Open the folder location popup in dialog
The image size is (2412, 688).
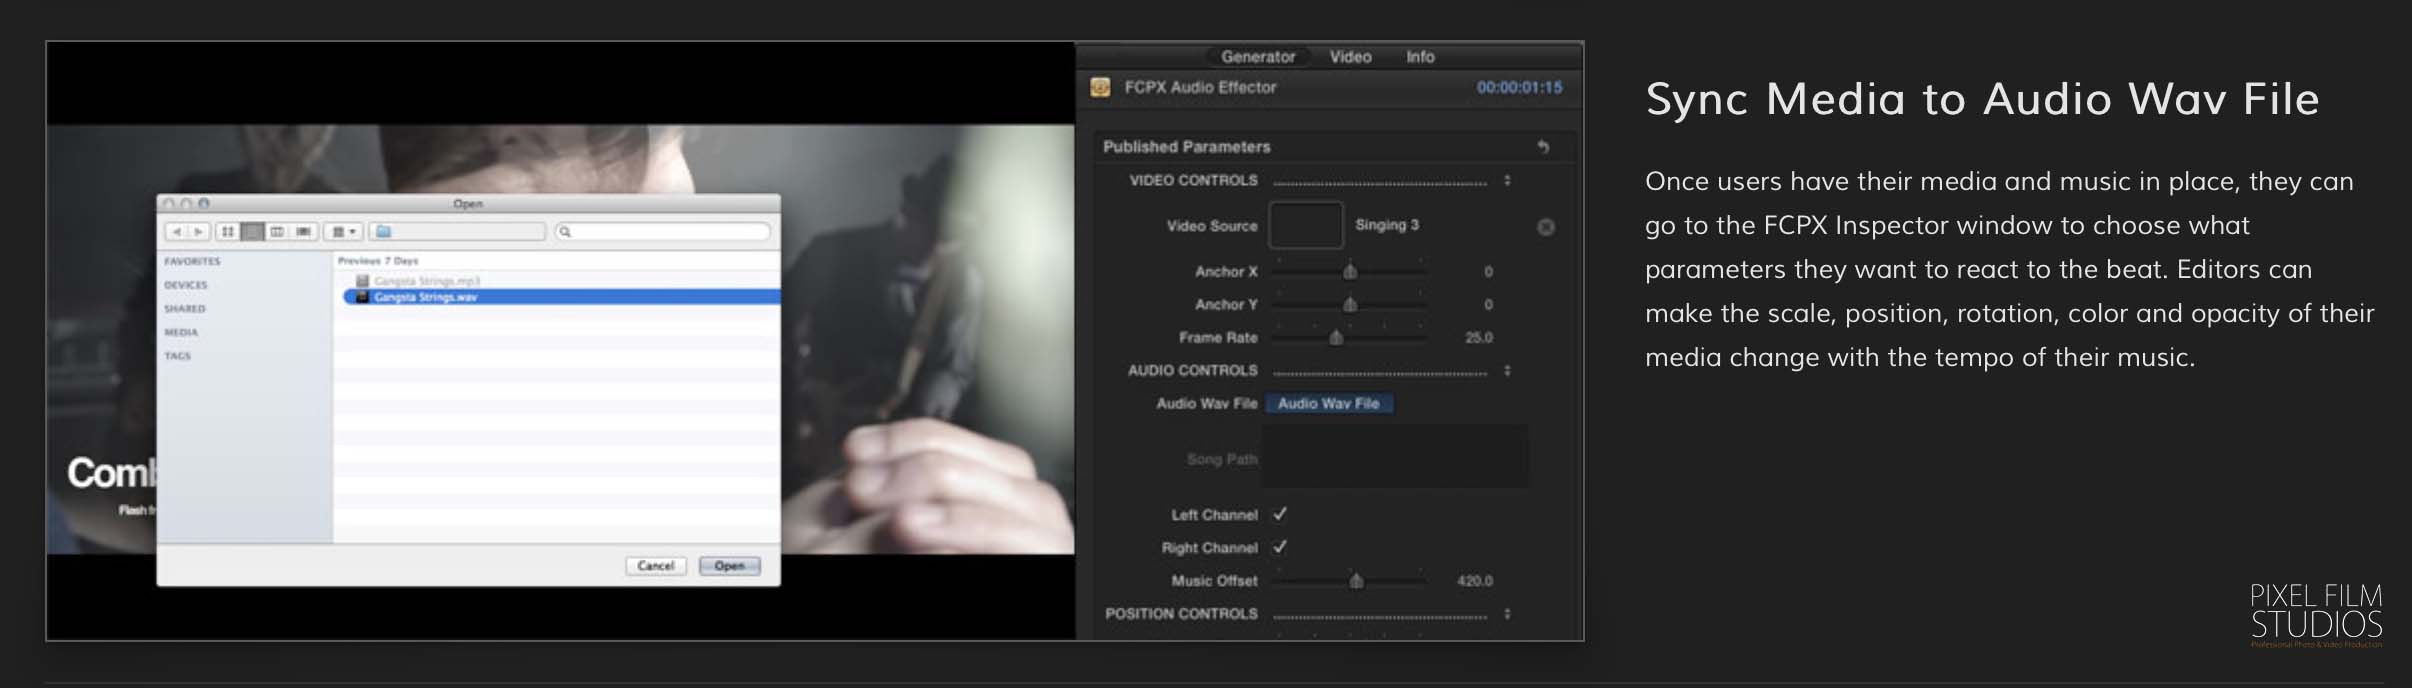point(457,232)
